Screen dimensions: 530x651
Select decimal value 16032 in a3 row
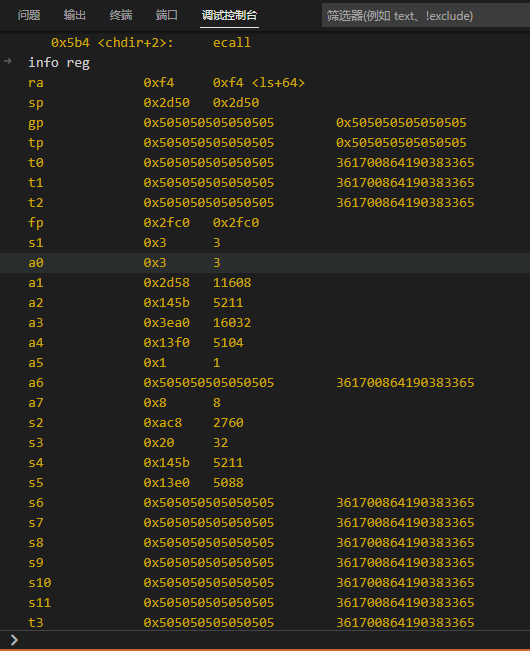[232, 323]
